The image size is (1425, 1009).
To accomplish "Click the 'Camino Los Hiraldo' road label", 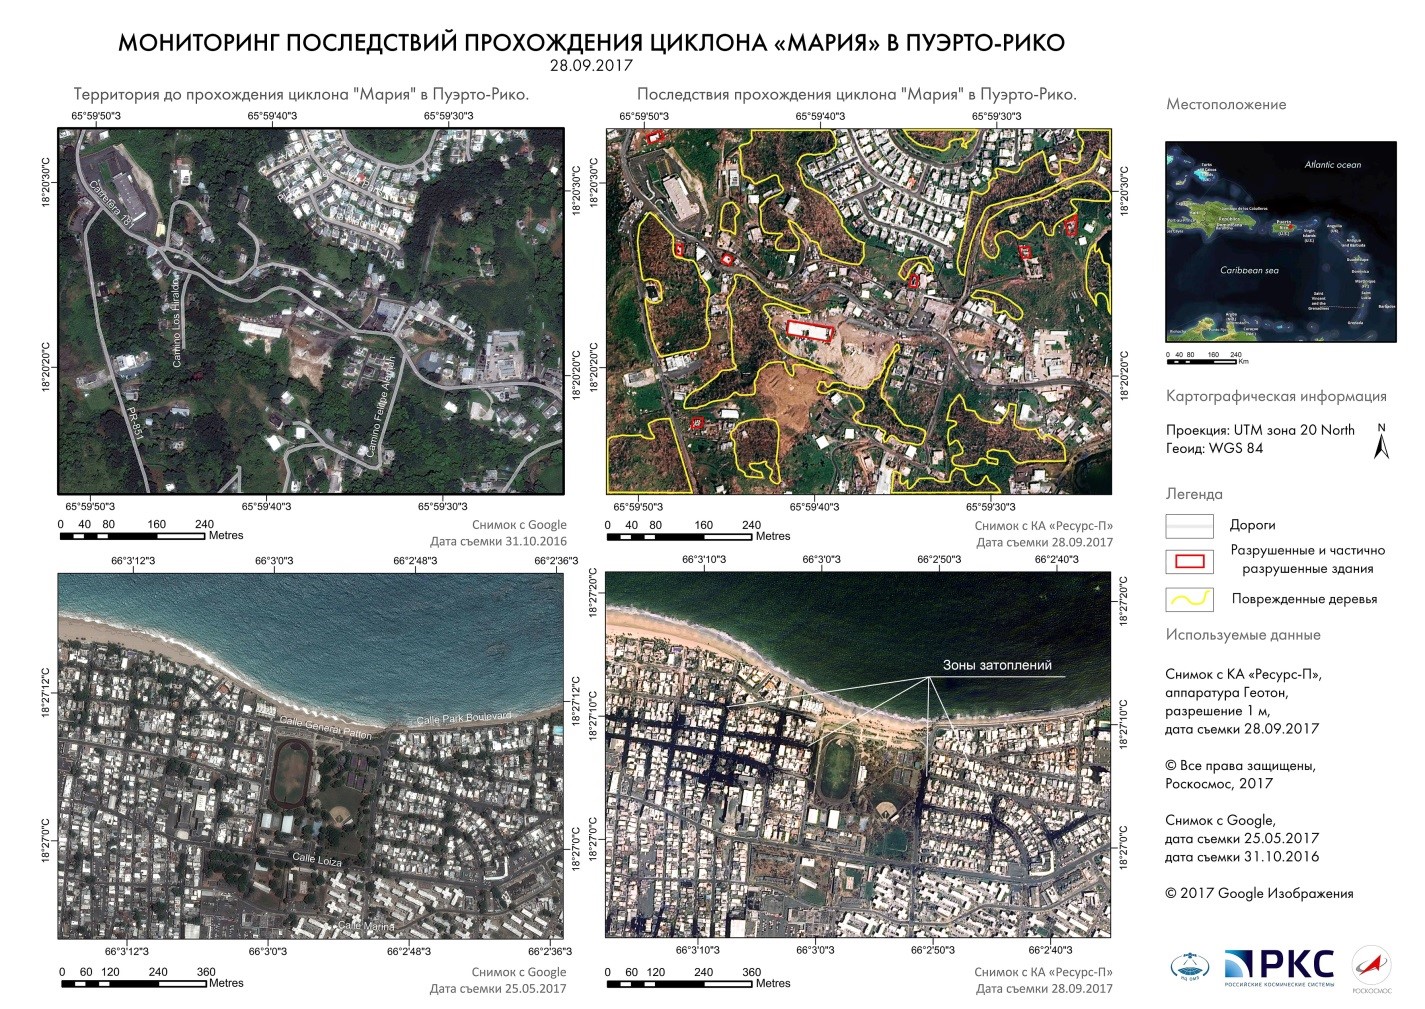I will tap(177, 320).
